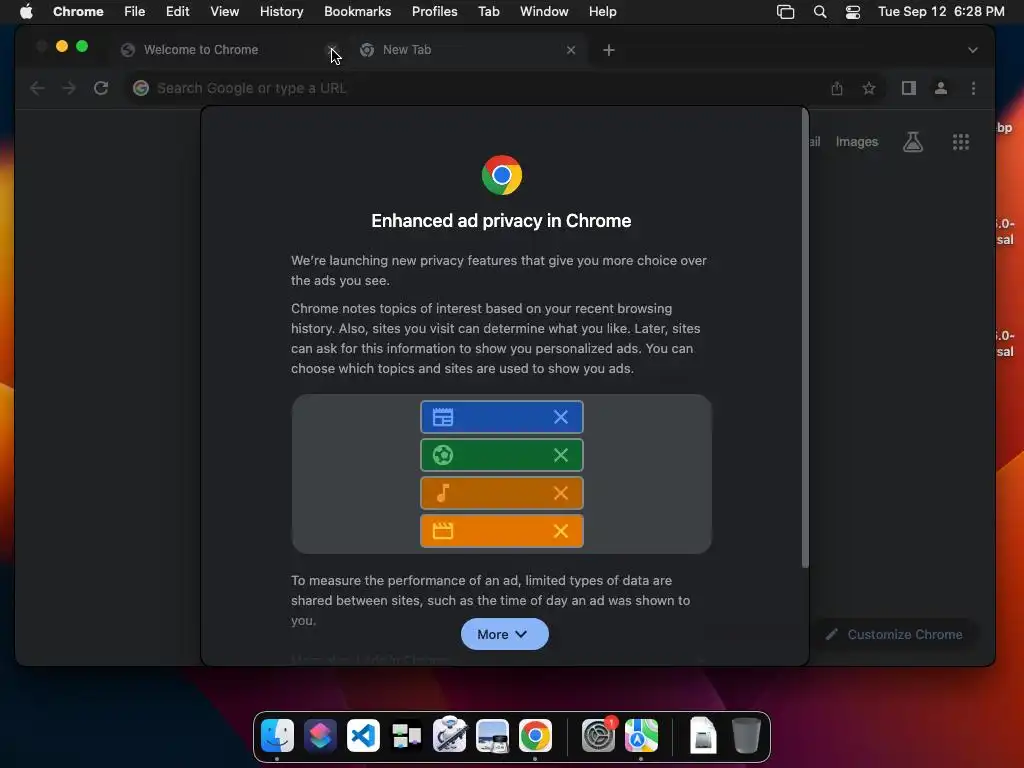Screen dimensions: 1024x768
Task: Click the date and time in menu bar
Action: click(941, 12)
